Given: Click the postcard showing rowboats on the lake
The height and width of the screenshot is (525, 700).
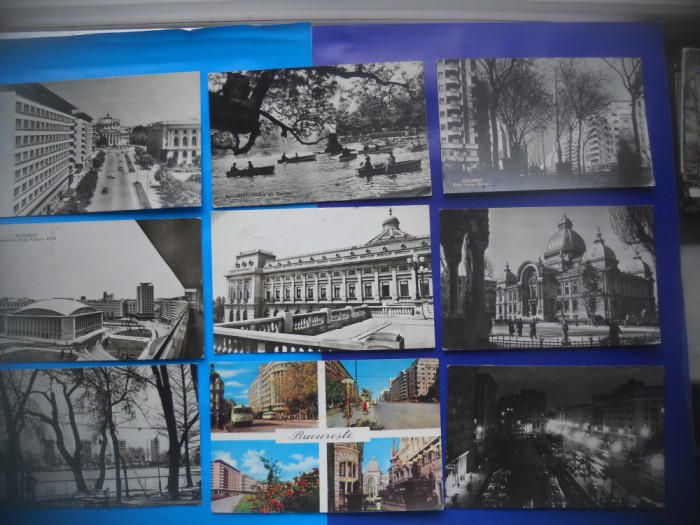Looking at the screenshot, I should [x=320, y=135].
